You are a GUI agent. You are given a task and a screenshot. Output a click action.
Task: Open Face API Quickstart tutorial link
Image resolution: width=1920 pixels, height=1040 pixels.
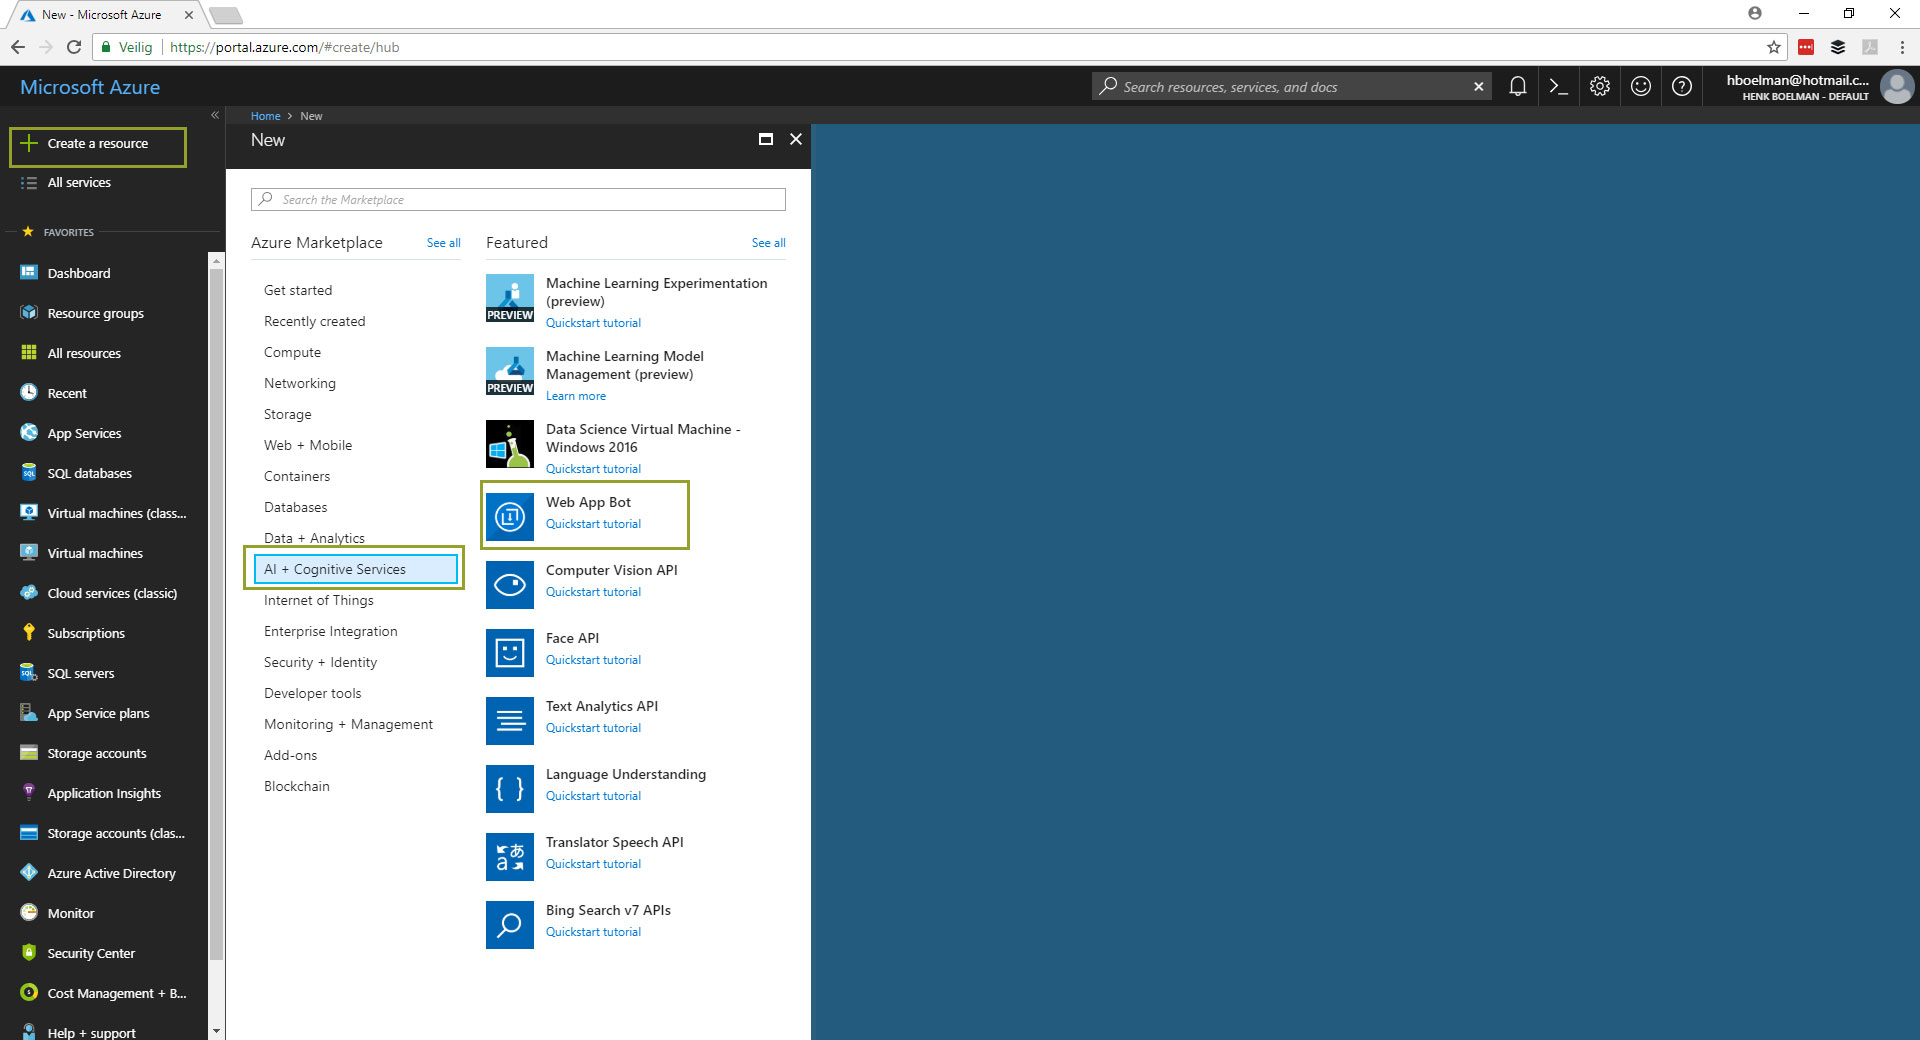[593, 660]
